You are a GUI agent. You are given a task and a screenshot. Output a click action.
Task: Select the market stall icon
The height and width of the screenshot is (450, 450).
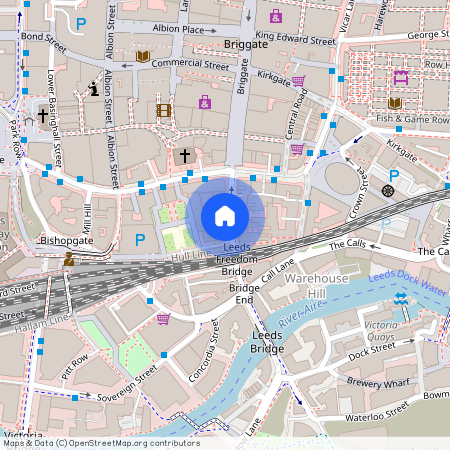[x=401, y=78]
